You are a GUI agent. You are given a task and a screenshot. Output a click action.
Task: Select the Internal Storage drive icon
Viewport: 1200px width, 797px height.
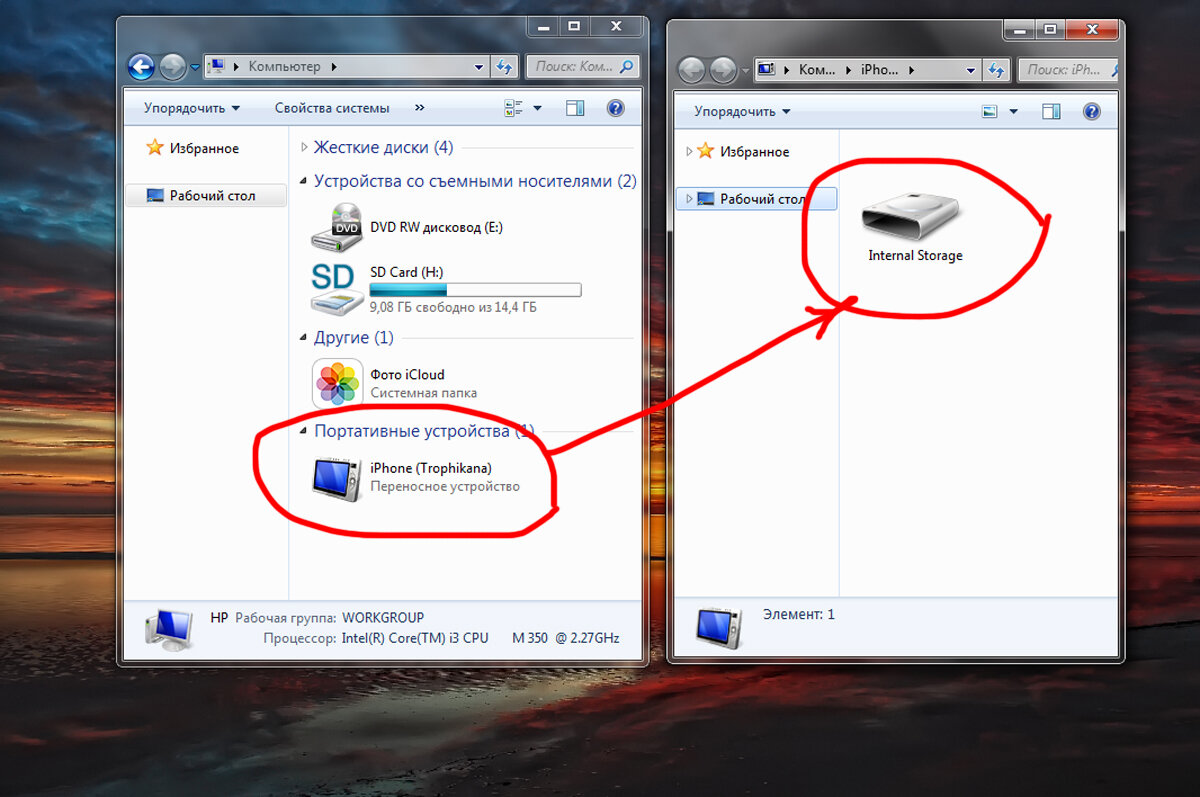[913, 215]
